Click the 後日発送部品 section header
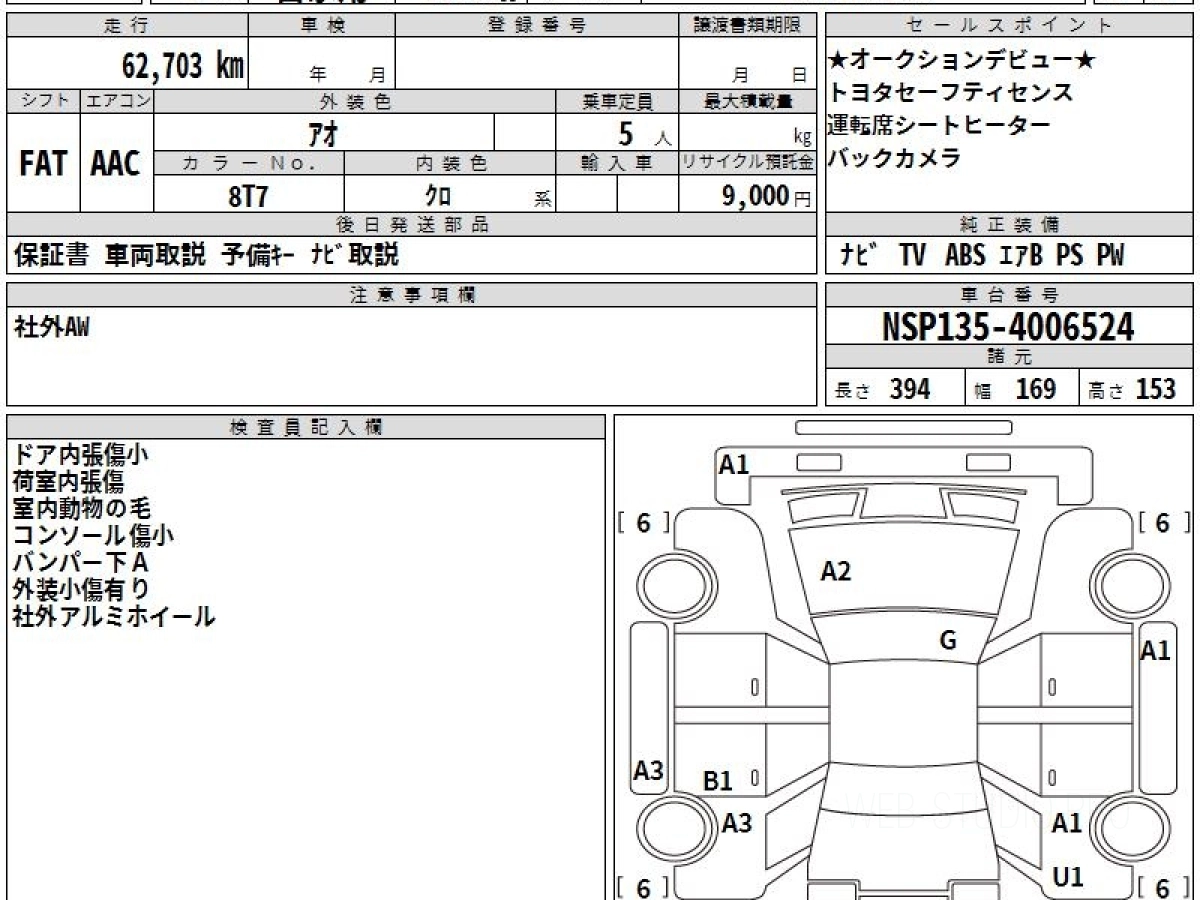Screen dimensions: 1200x900 click(412, 225)
